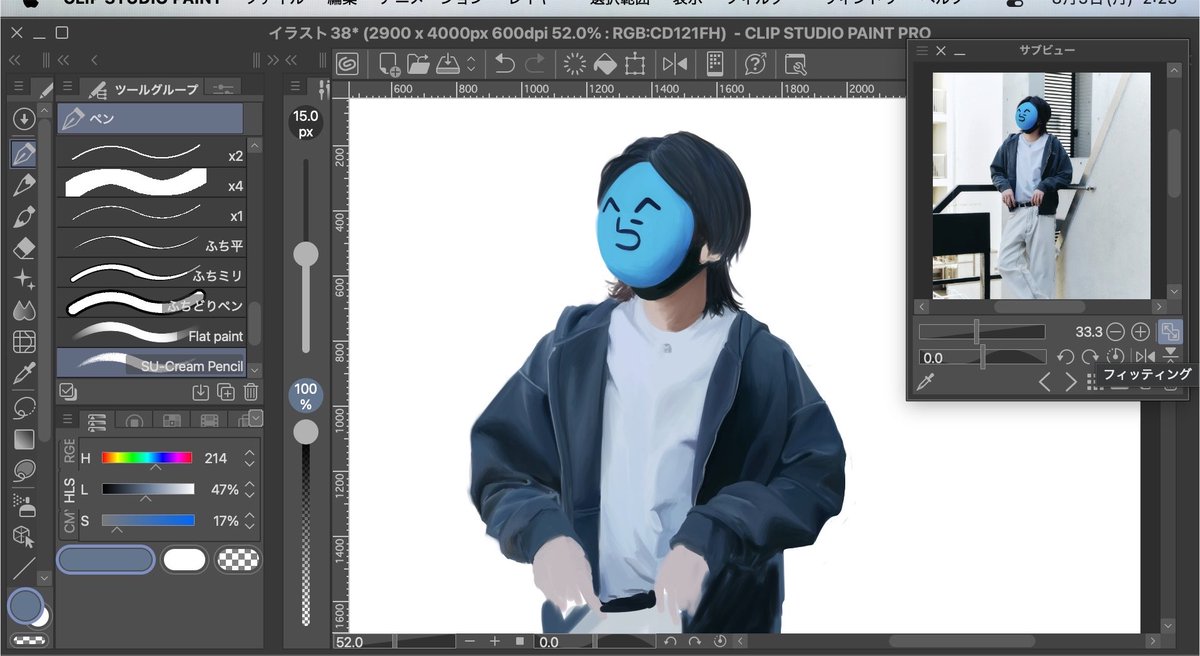Image resolution: width=1200 pixels, height=656 pixels.
Task: Select the Lasso selection tool
Action: 24,407
